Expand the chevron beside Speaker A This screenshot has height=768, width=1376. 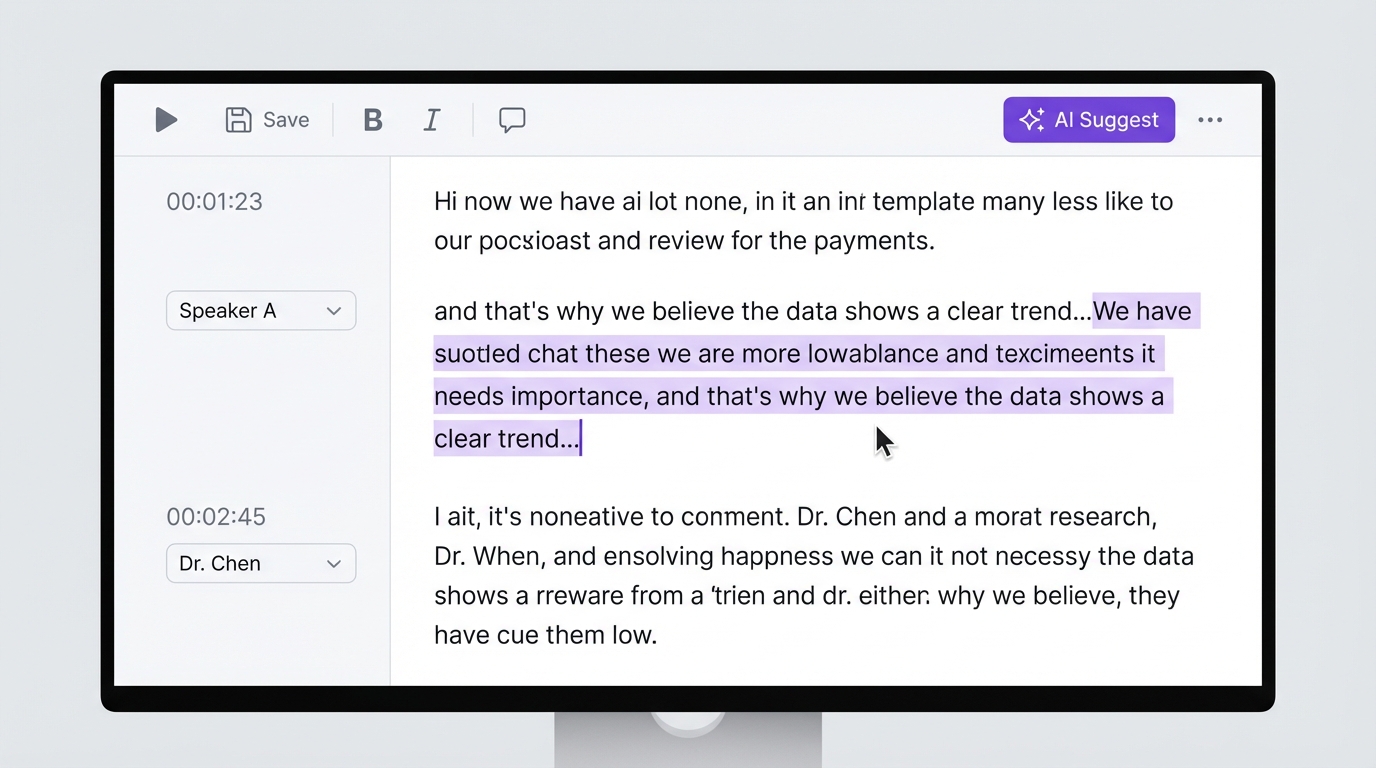[x=334, y=310]
